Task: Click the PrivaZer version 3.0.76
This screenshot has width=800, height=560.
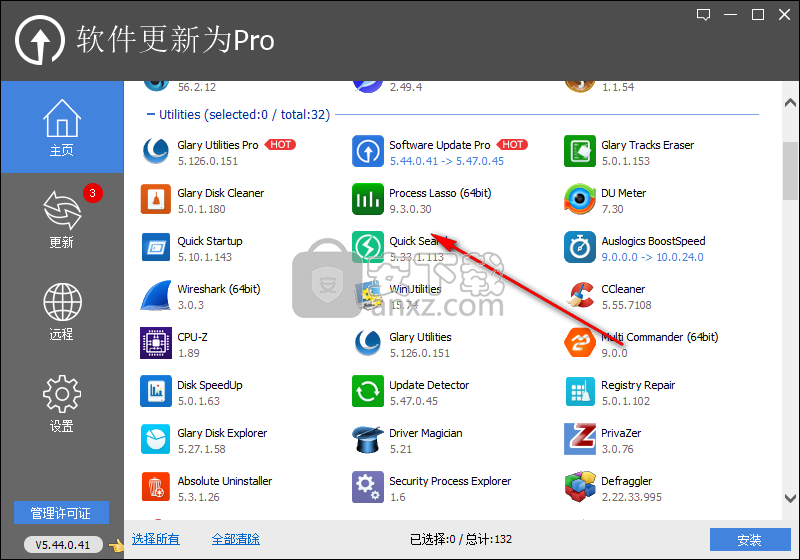Action: (x=617, y=449)
